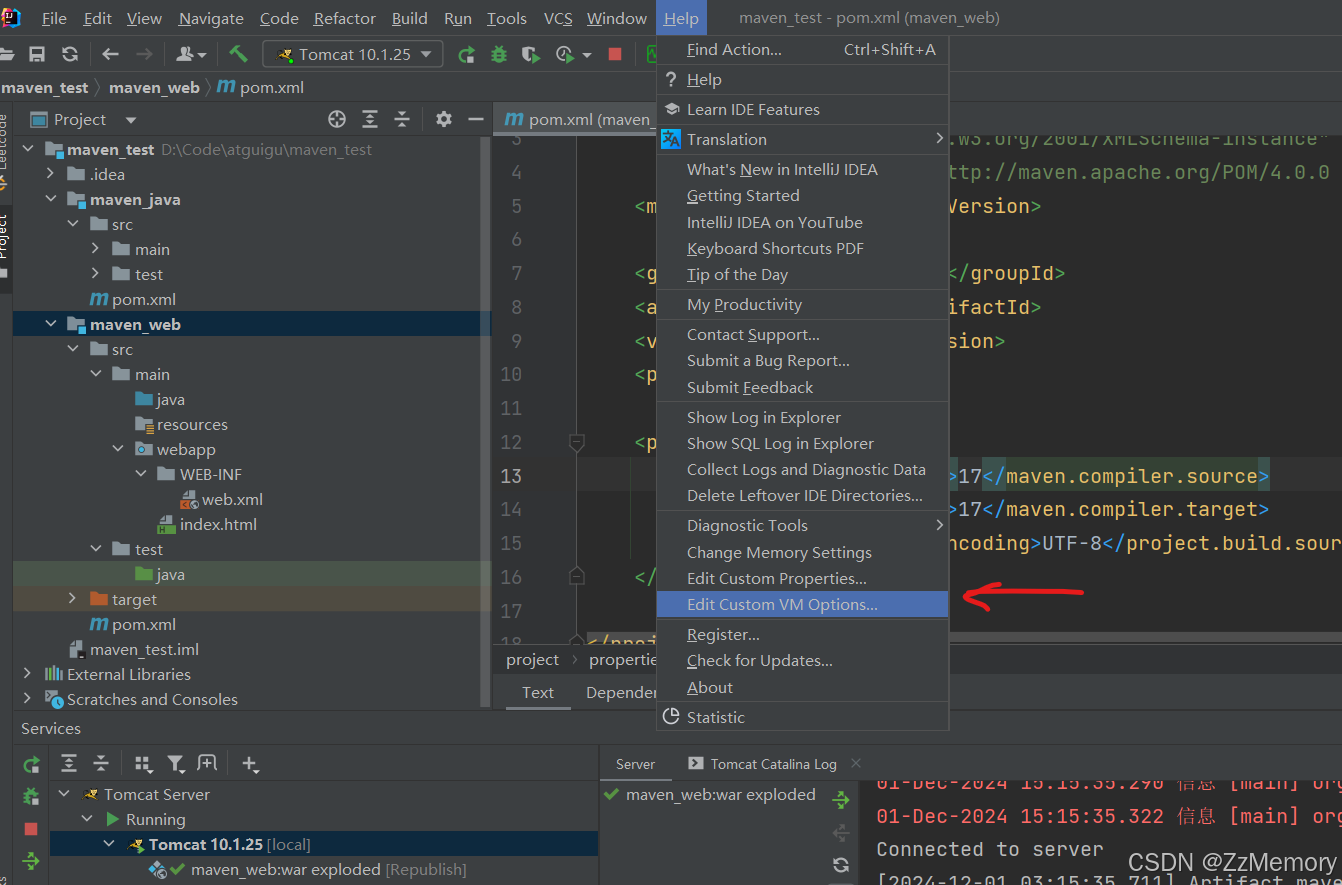Click maven_web in navigation breadcrumb

pos(154,87)
